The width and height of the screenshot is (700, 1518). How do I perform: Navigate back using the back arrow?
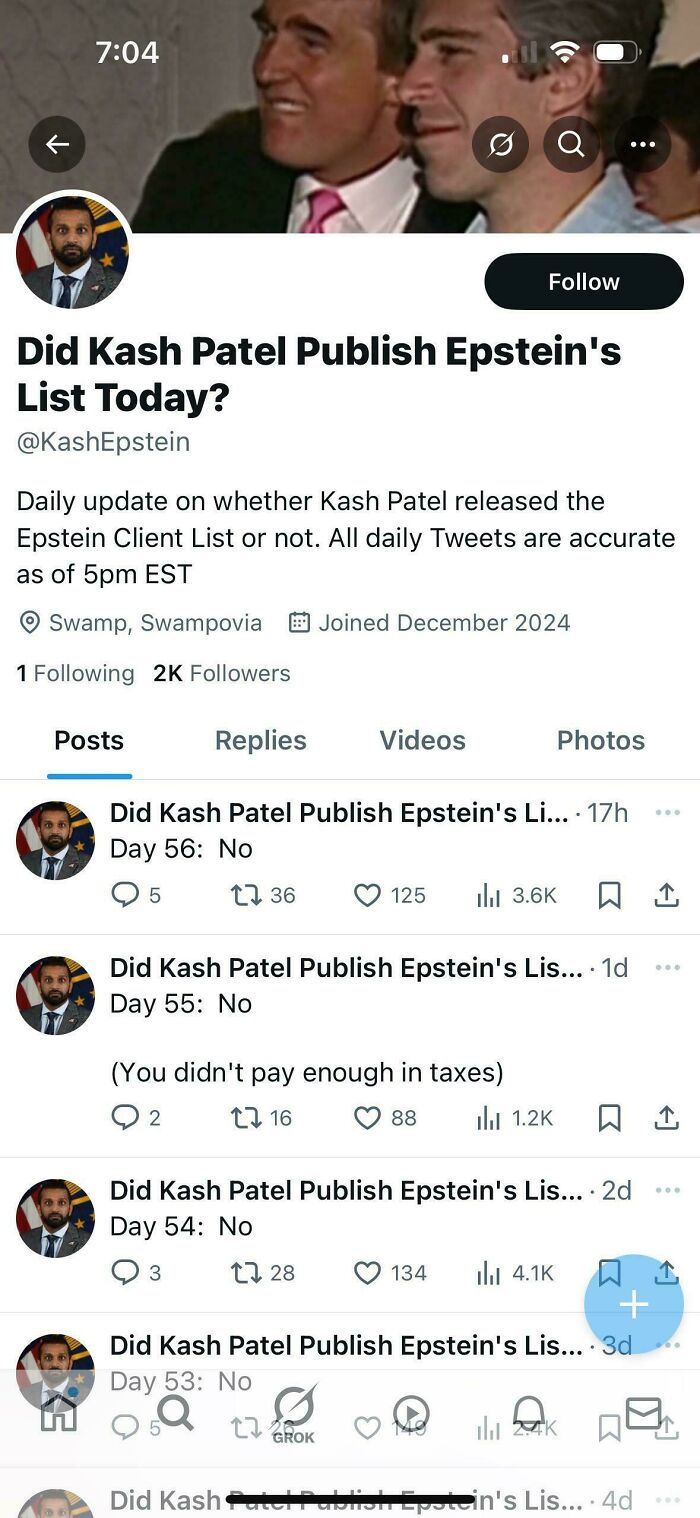[57, 144]
